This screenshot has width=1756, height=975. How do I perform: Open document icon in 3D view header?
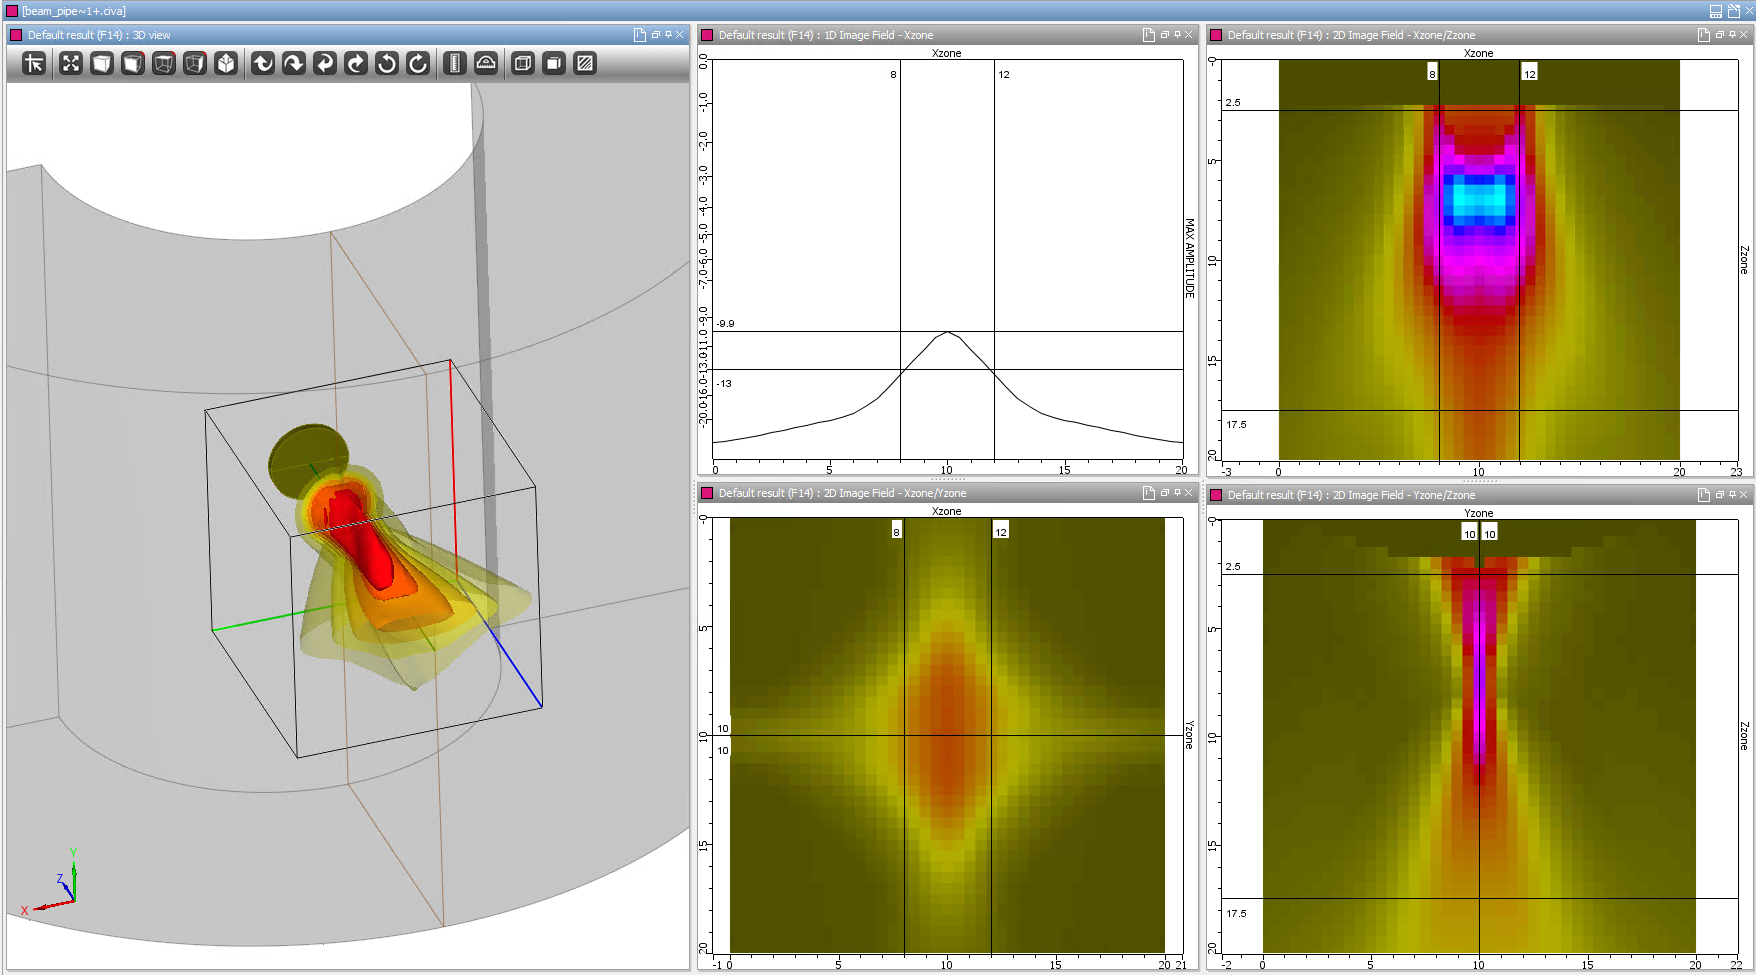(640, 35)
